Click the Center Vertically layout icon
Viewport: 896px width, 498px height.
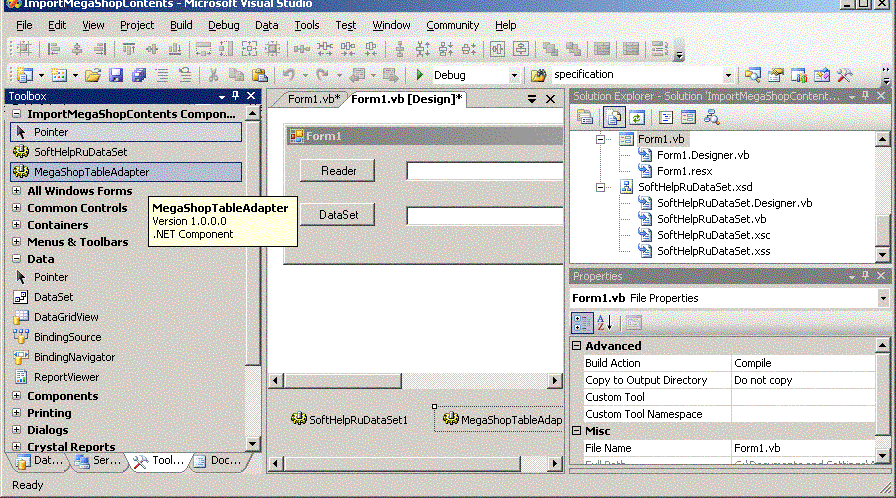coord(521,49)
